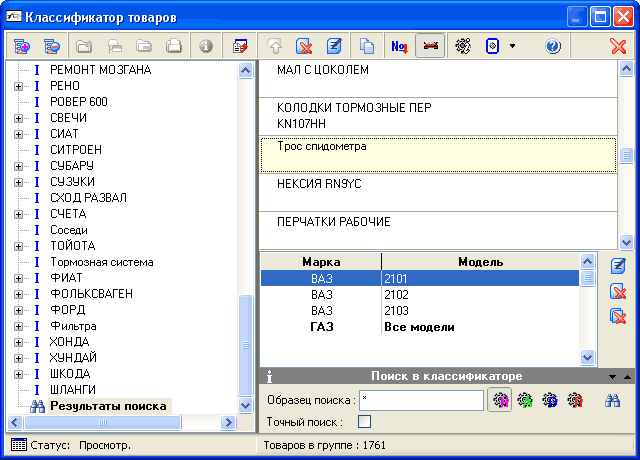This screenshot has height=460, width=640.
Task: Click the black gear icon in toolbar
Action: (x=462, y=46)
